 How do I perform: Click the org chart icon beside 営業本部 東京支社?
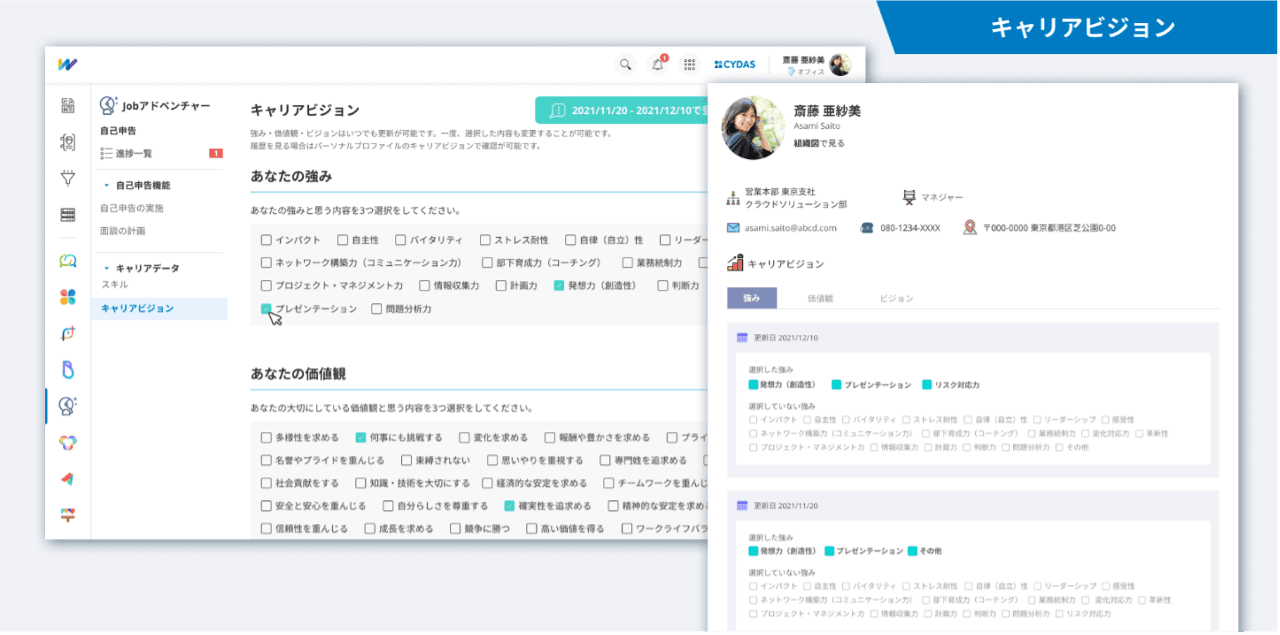point(734,197)
